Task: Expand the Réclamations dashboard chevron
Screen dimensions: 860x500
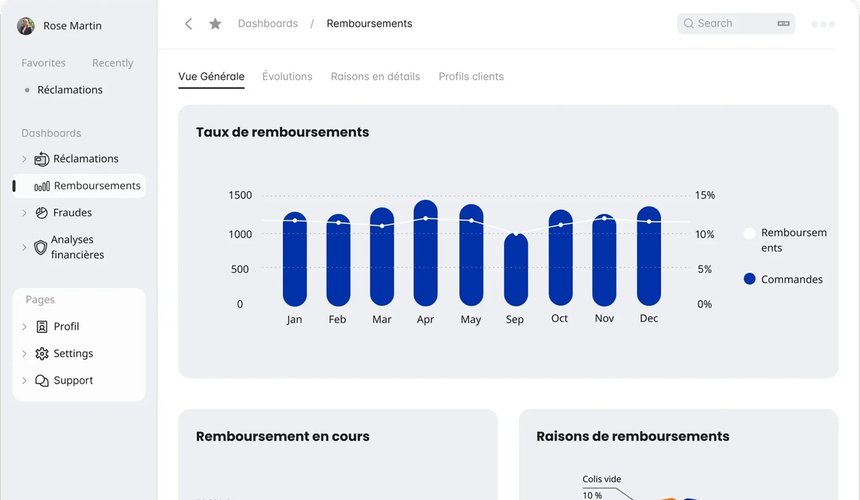Action: click(x=24, y=159)
